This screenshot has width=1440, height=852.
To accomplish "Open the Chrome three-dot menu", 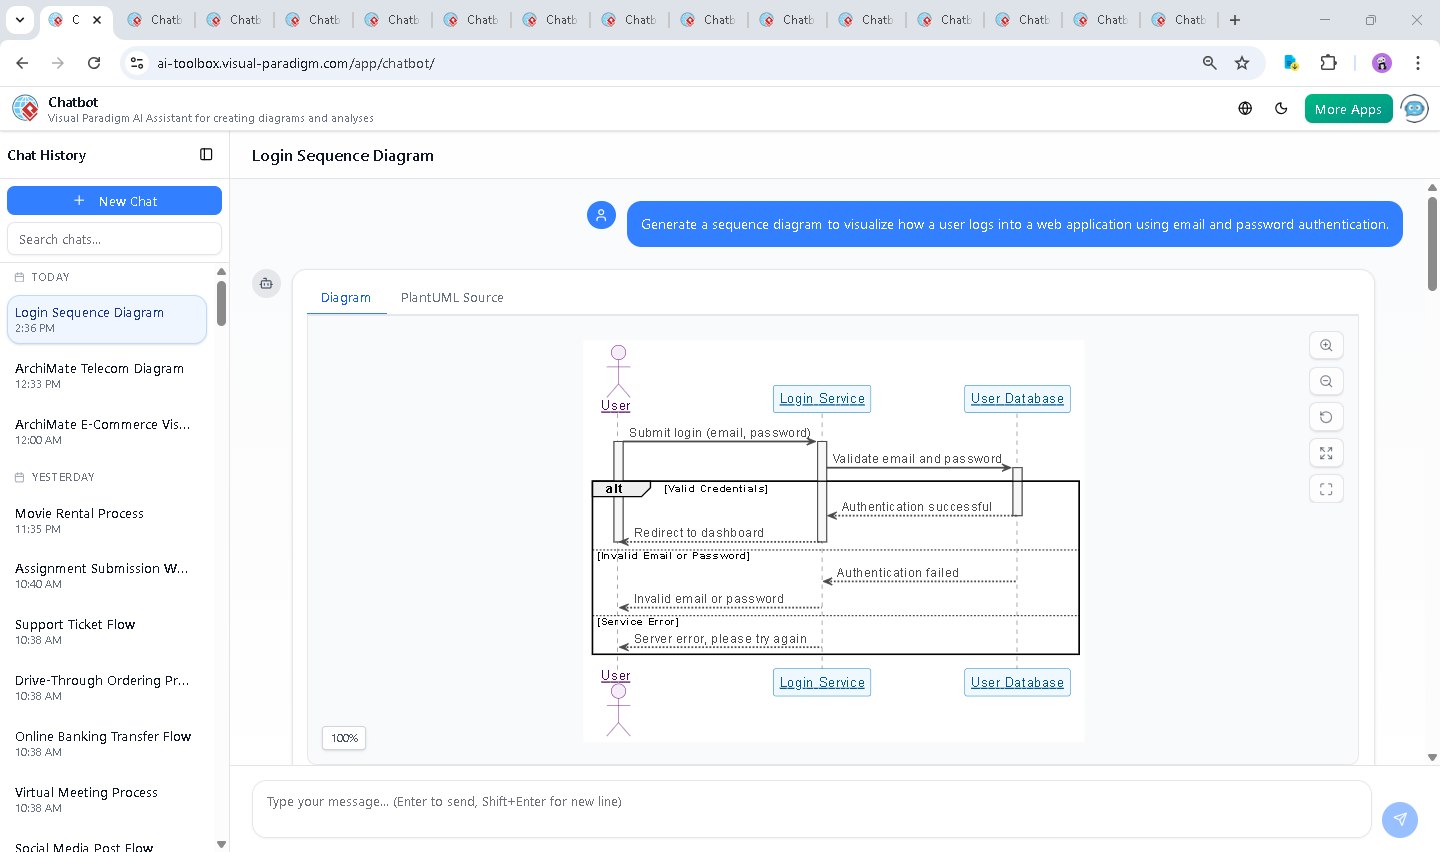I will tap(1418, 62).
